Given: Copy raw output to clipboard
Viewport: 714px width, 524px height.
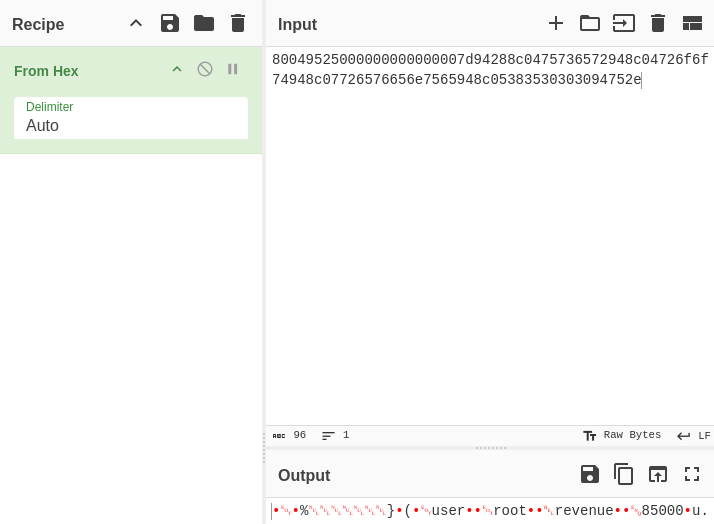Looking at the screenshot, I should tap(623, 474).
